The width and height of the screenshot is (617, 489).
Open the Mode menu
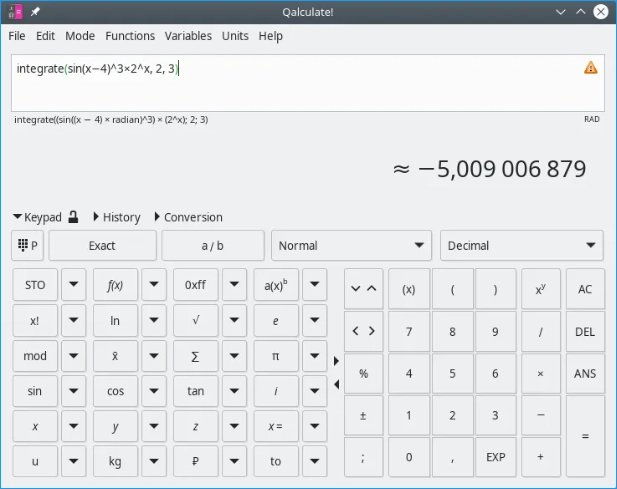[x=80, y=36]
